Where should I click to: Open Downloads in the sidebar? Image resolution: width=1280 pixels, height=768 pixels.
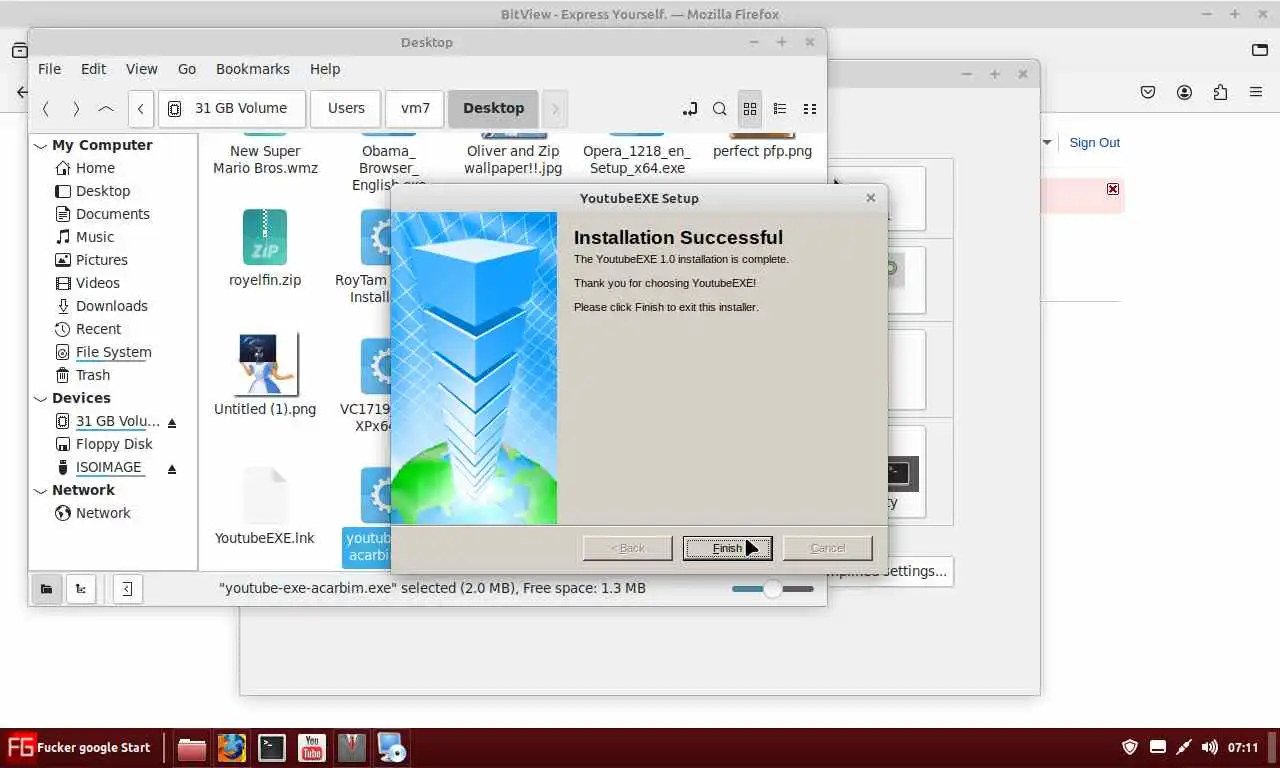(x=111, y=306)
